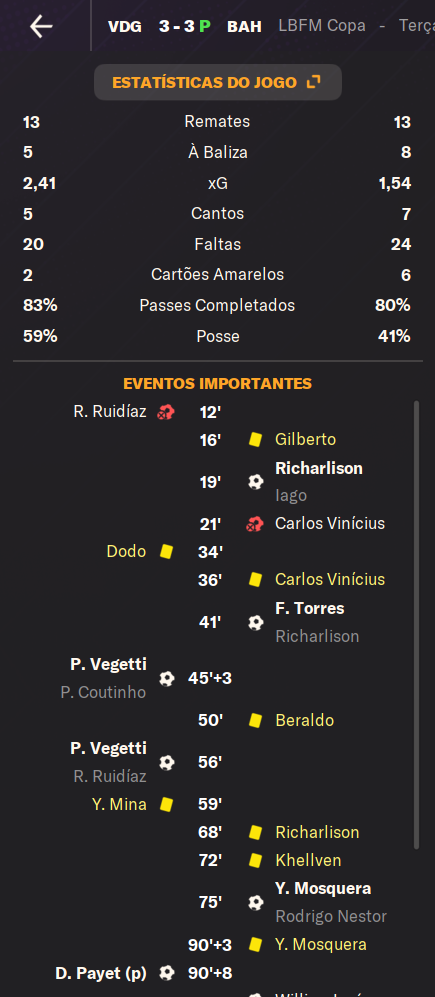
Task: Click goal ball icon at 45'+3
Action: point(167,678)
